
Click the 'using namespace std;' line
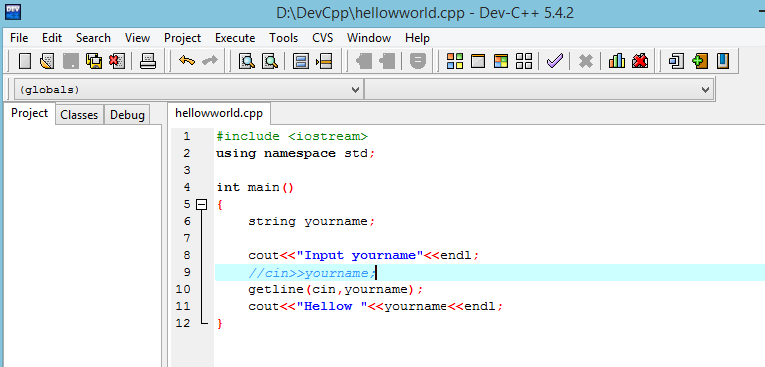tap(296, 153)
